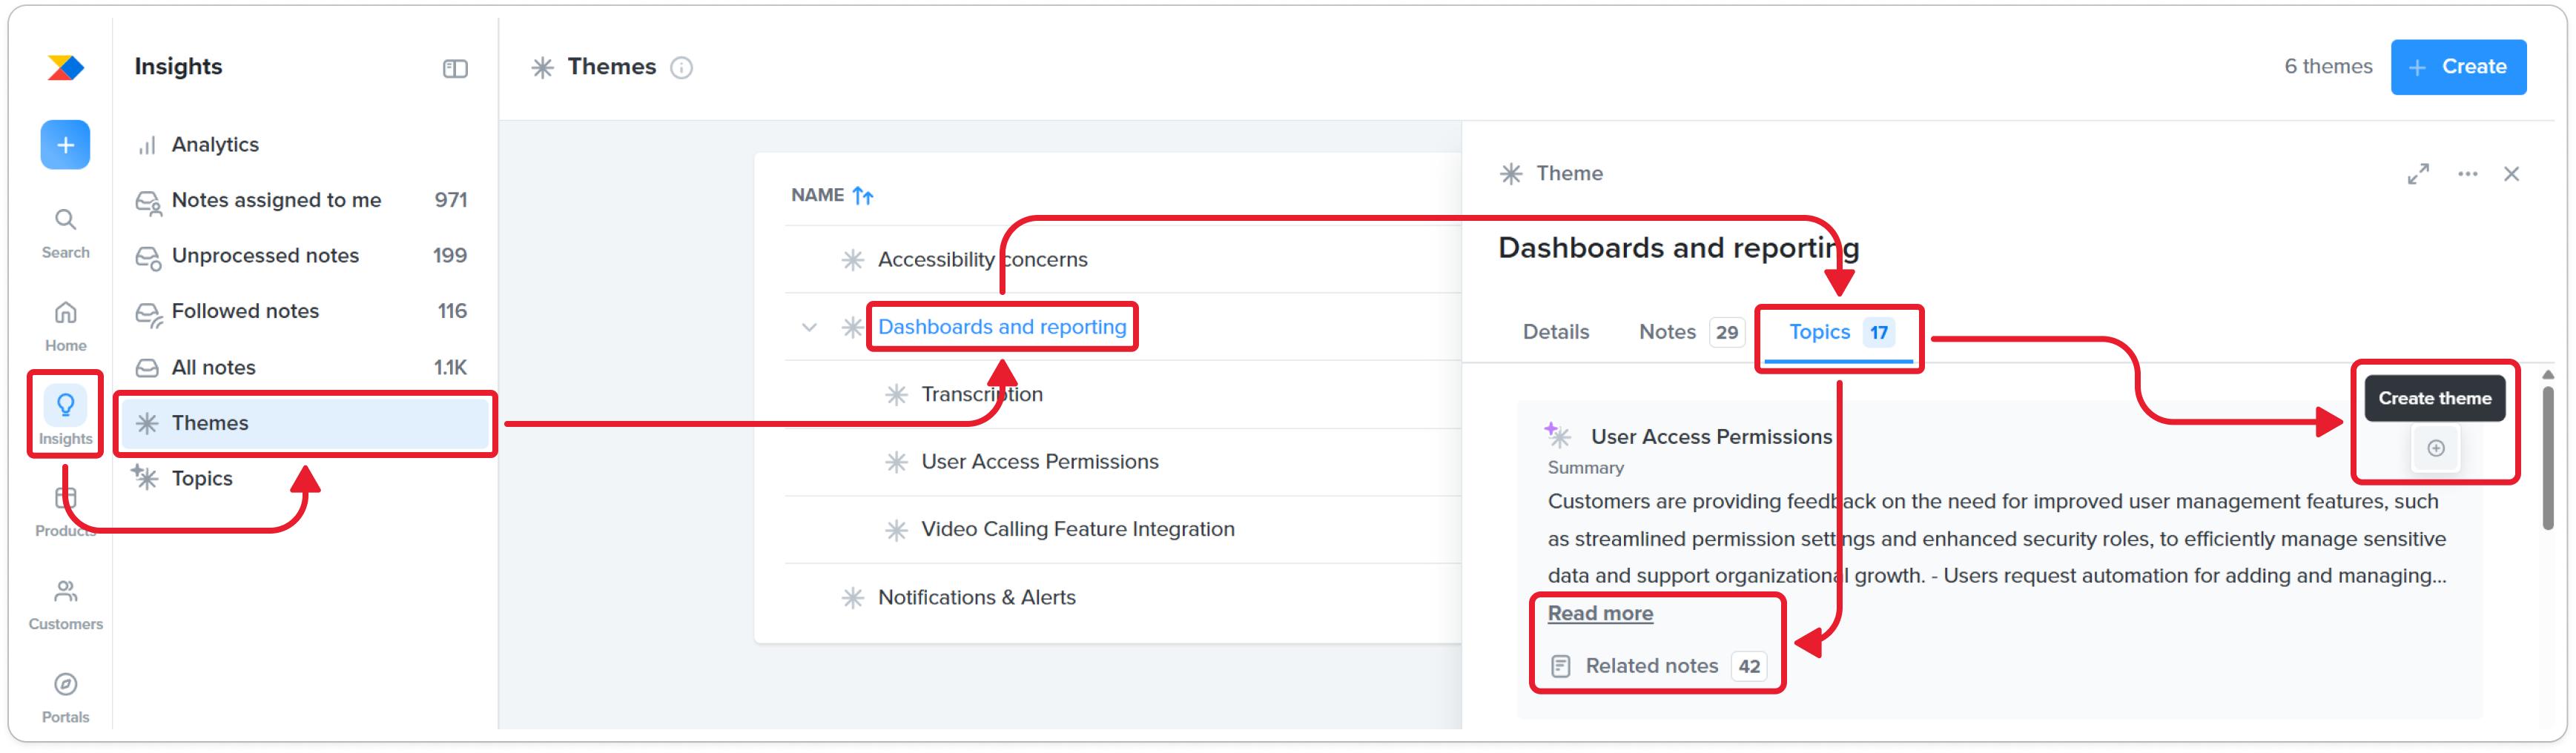
Task: Expand the Theme panel to full view
Action: [2418, 174]
